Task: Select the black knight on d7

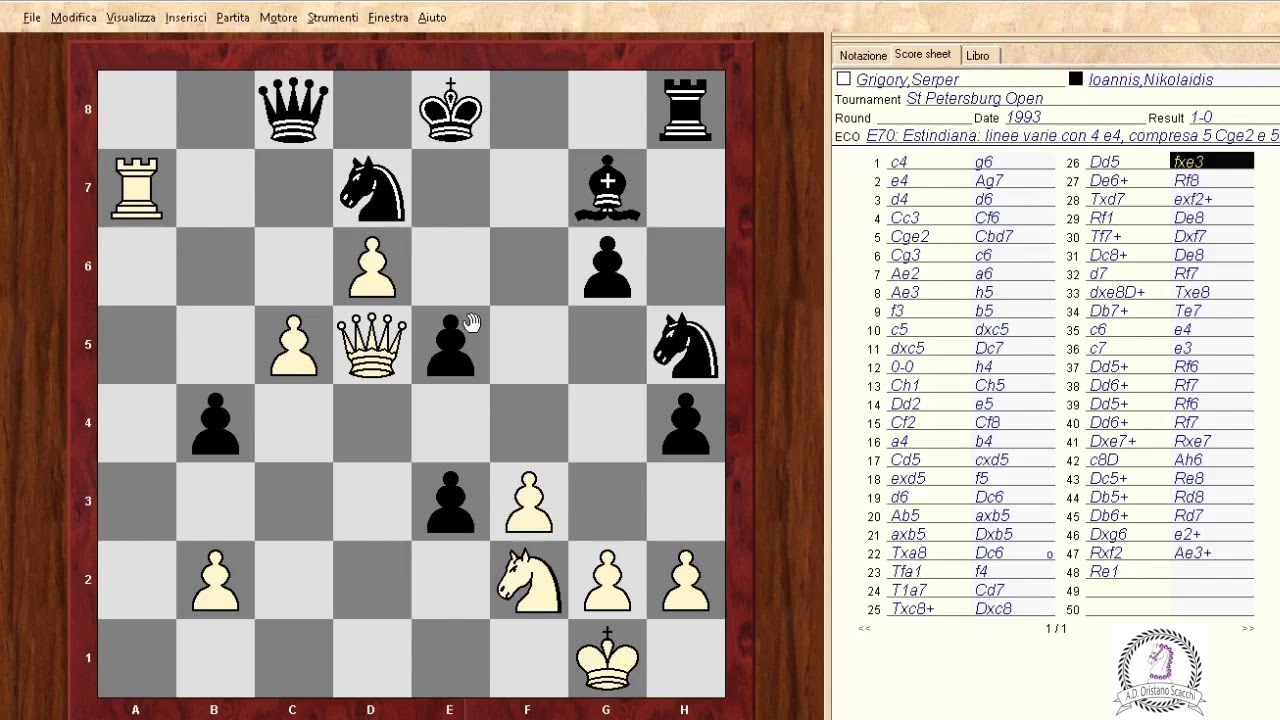Action: [x=372, y=188]
